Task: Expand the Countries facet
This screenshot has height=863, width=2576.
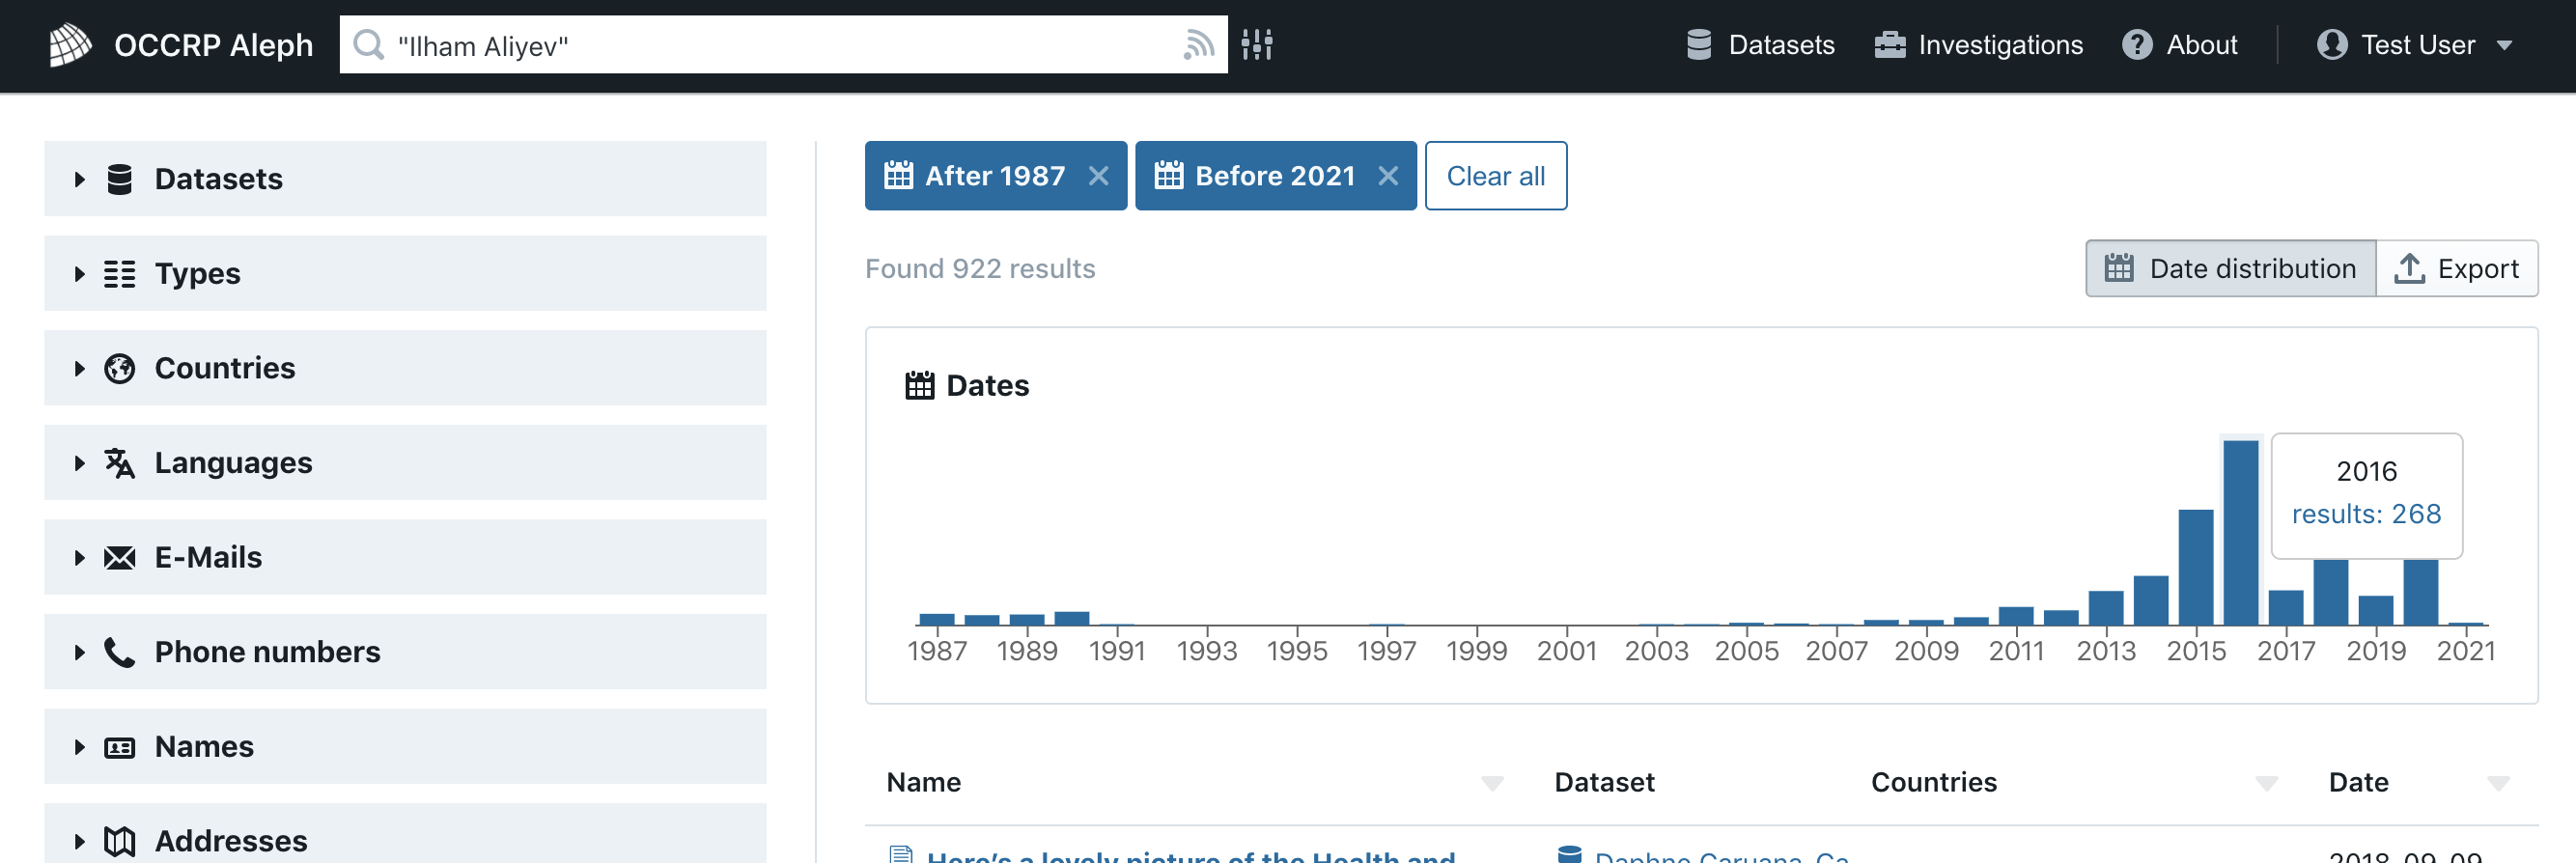Action: 405,368
